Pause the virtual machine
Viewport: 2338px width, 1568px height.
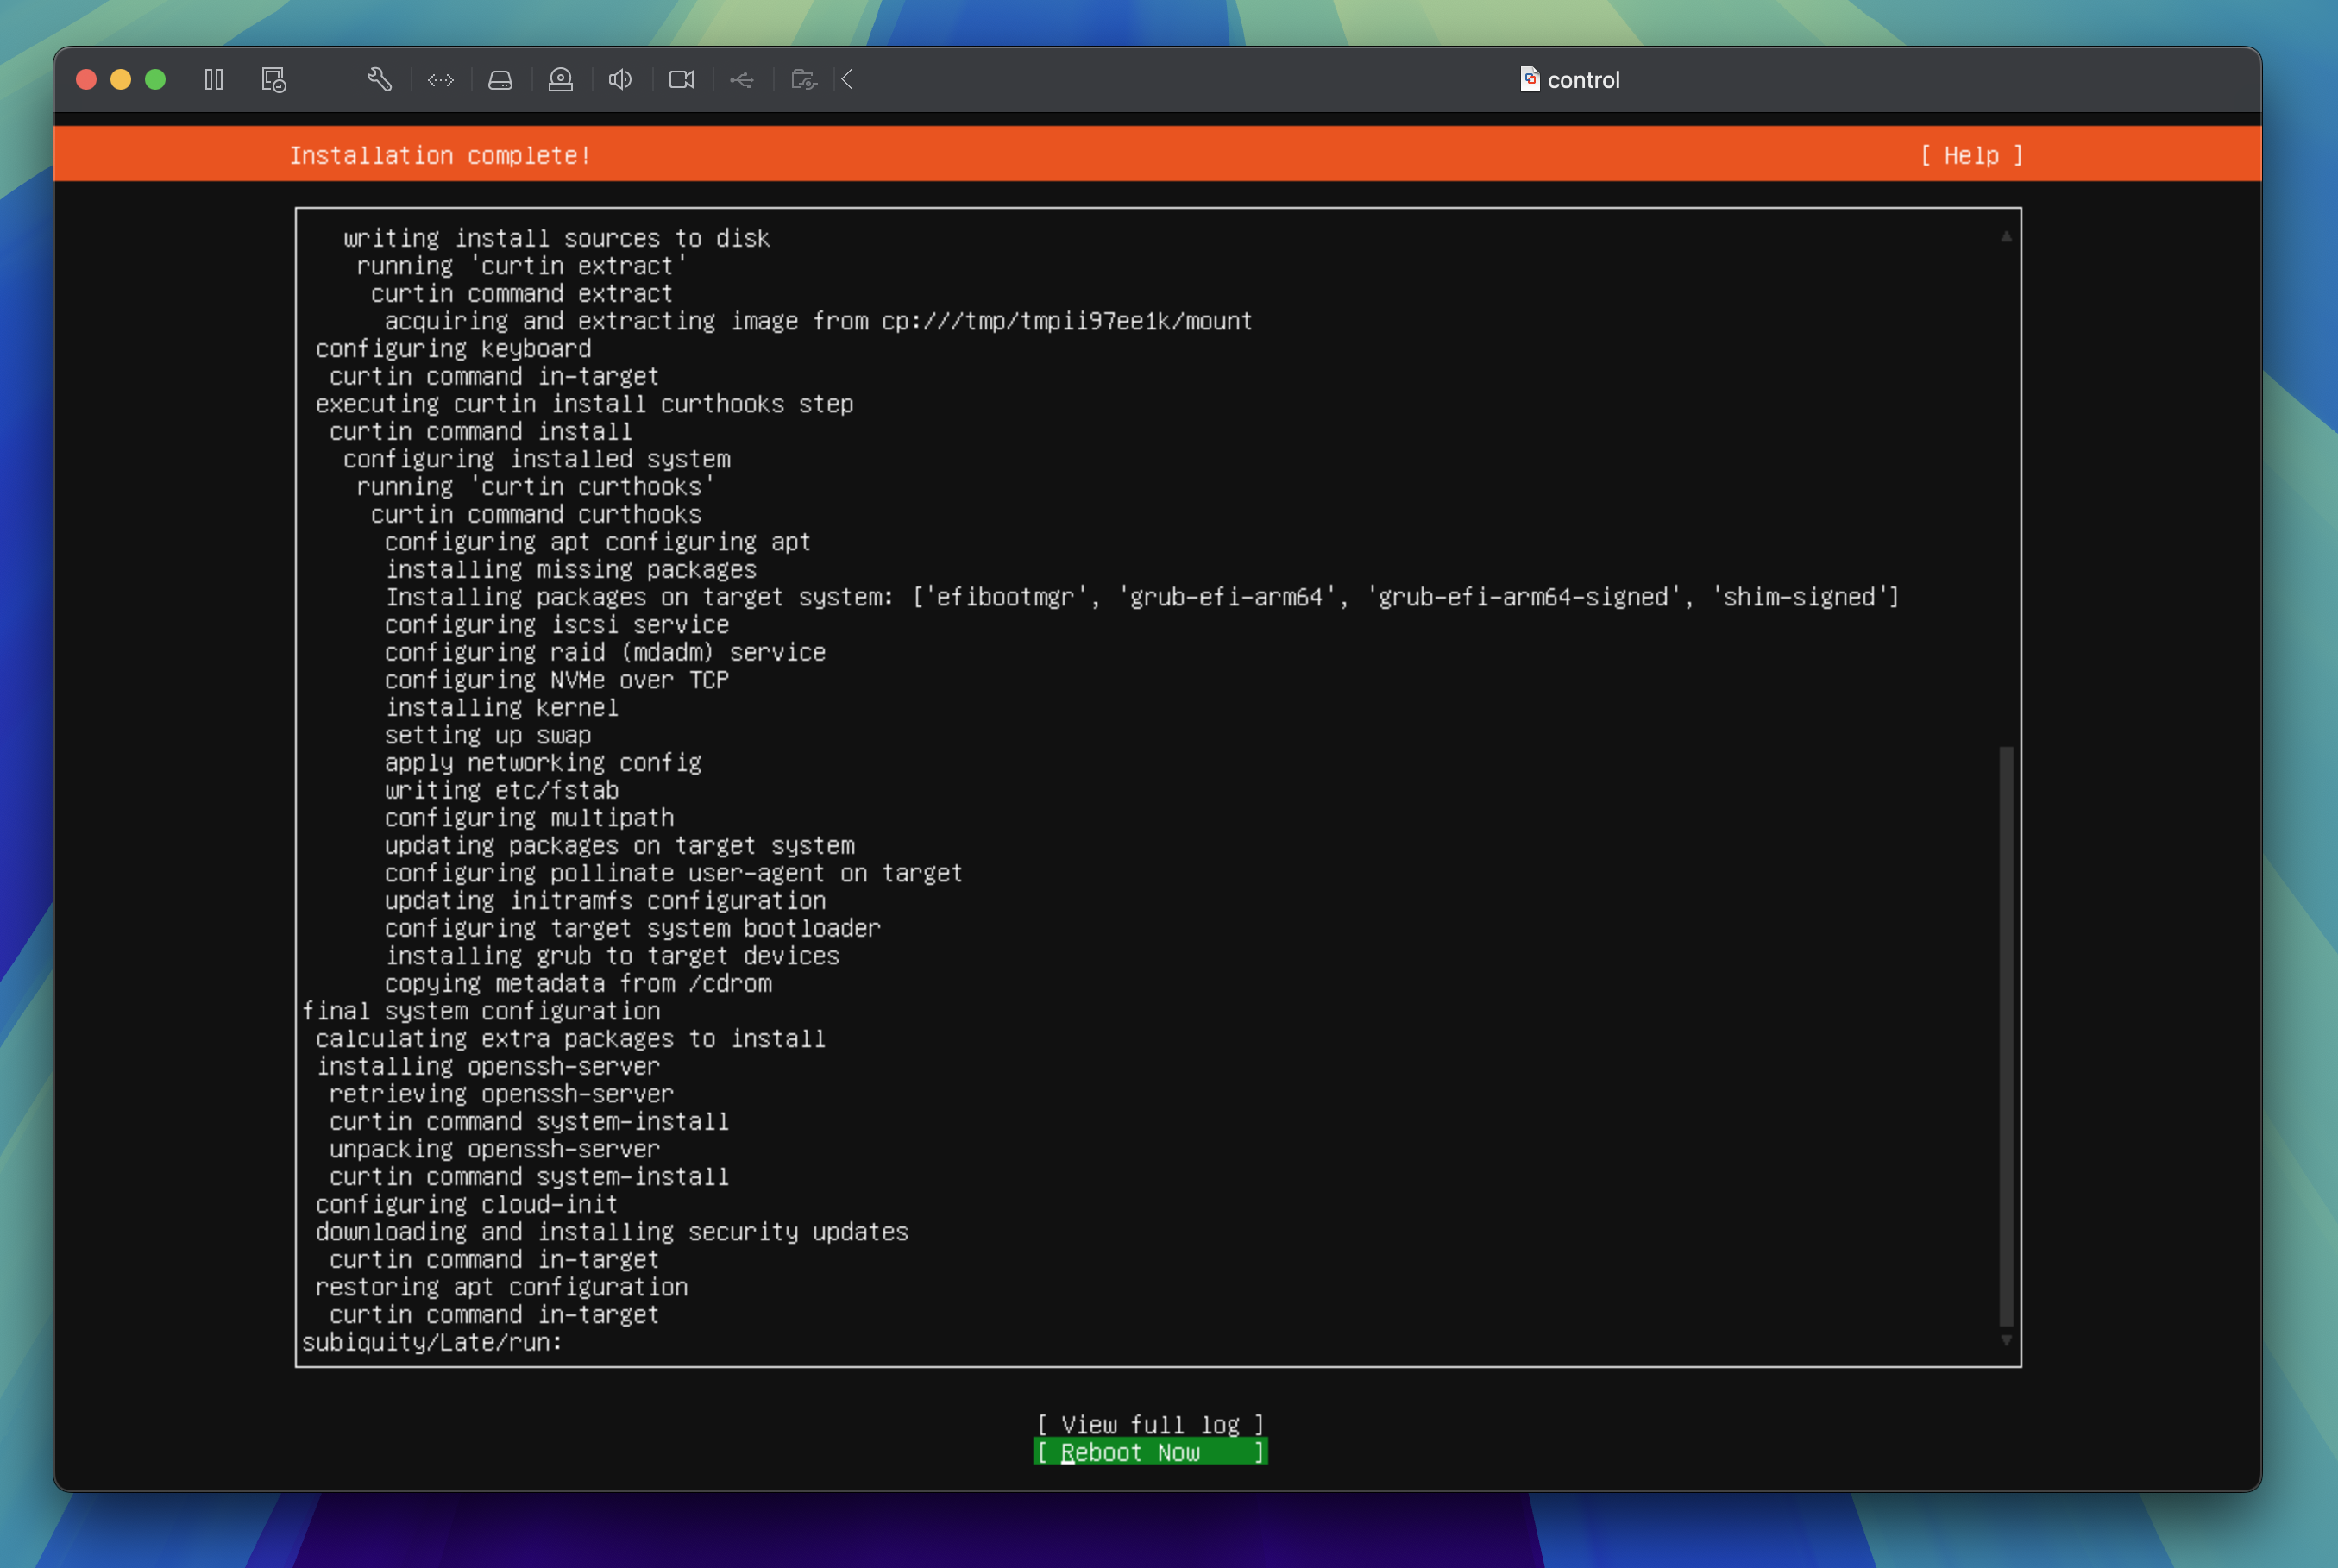(213, 80)
